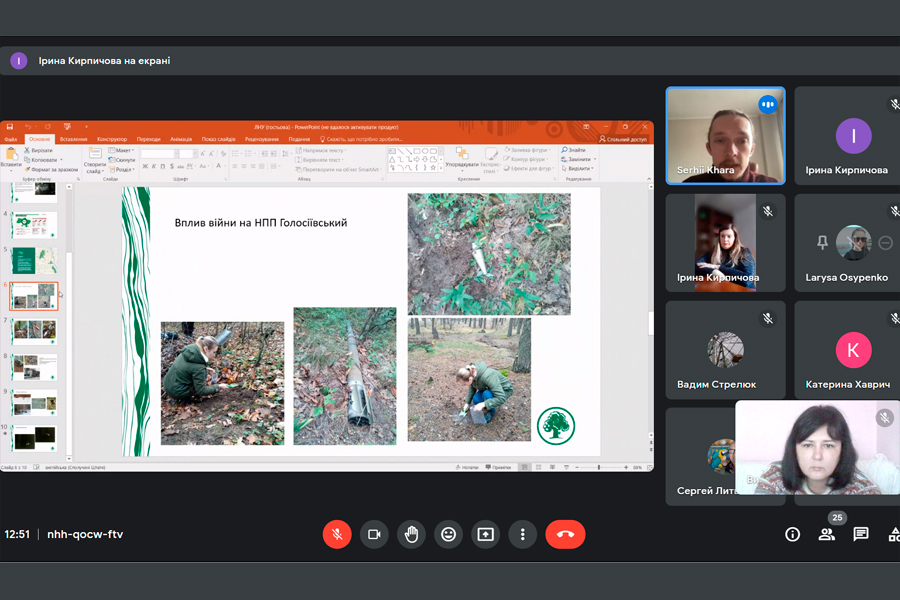Open Упорядкувати arrange menu

pos(461,159)
